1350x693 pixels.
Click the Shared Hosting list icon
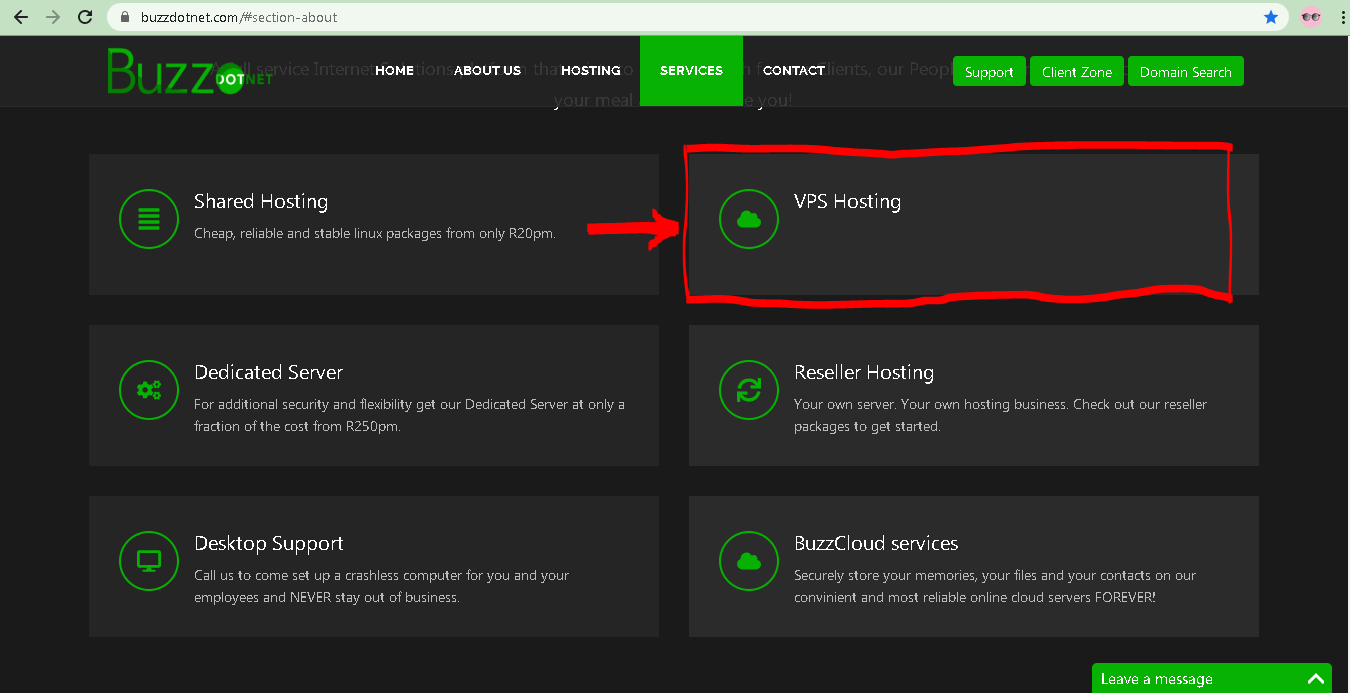click(x=149, y=219)
